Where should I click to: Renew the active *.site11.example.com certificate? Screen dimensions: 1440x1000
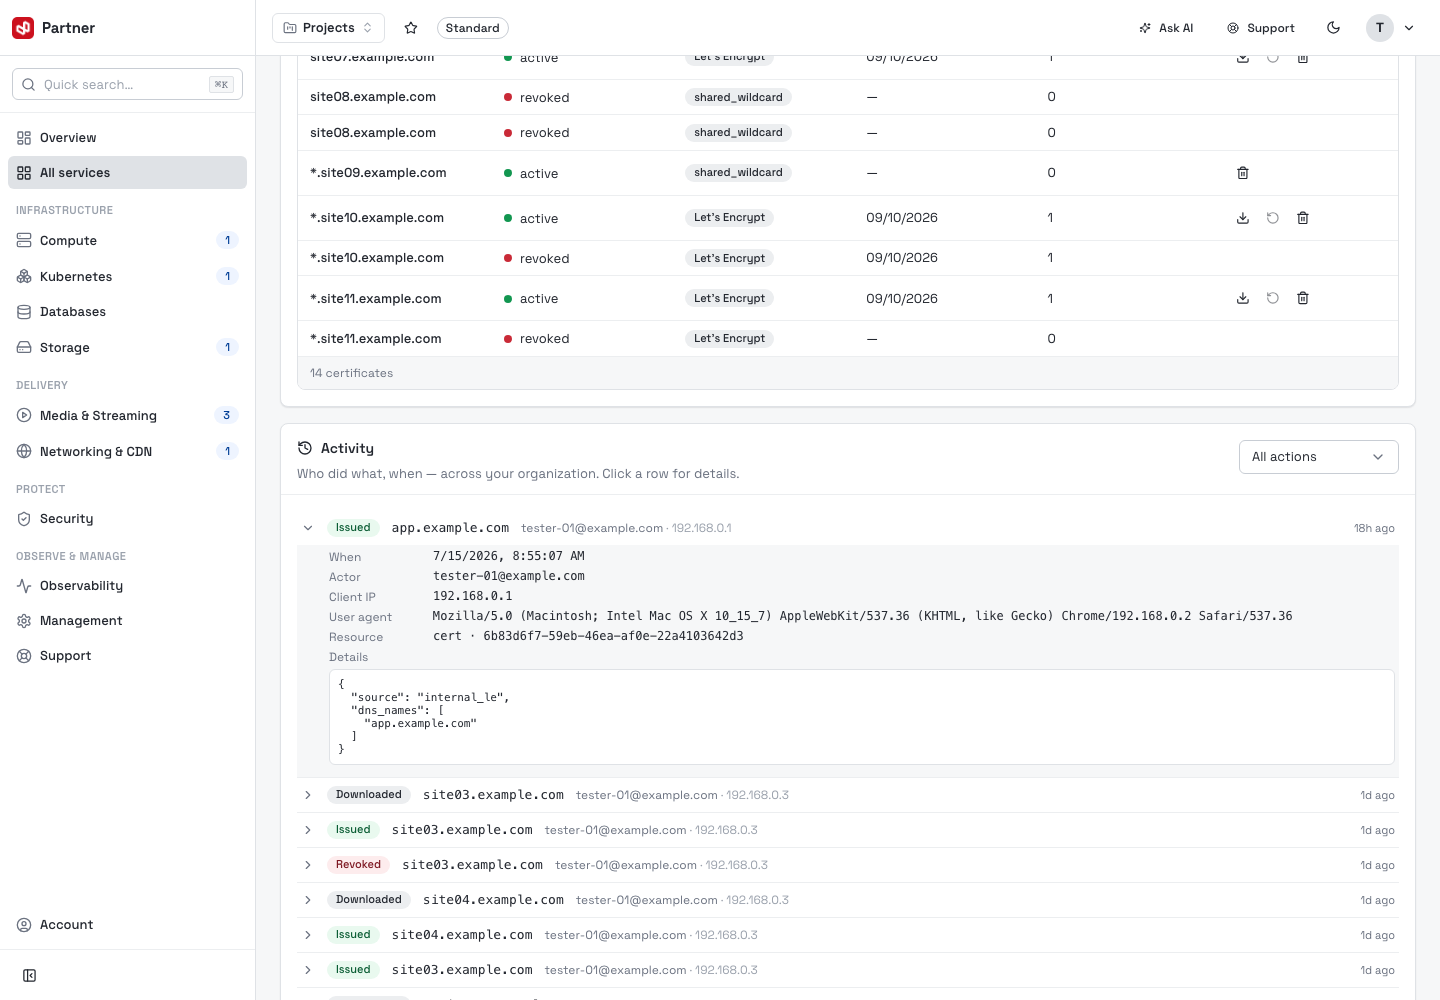tap(1273, 298)
